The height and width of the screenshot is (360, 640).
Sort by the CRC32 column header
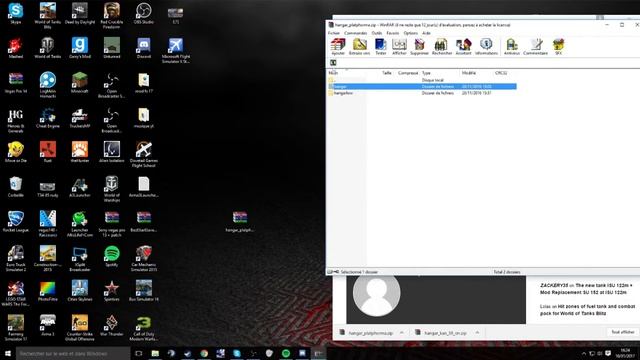pyautogui.click(x=501, y=73)
